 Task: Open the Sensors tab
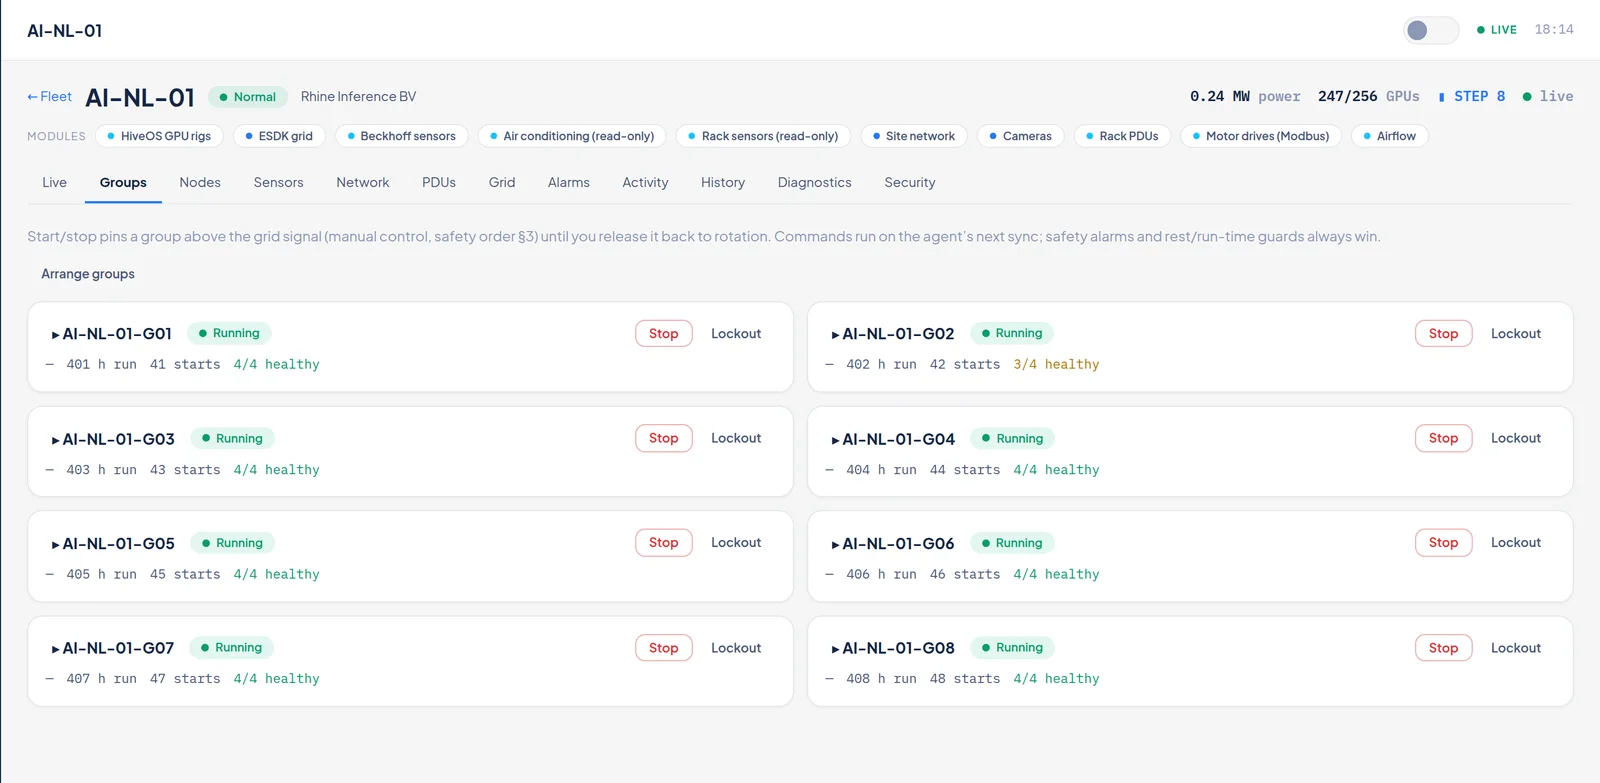pos(278,182)
